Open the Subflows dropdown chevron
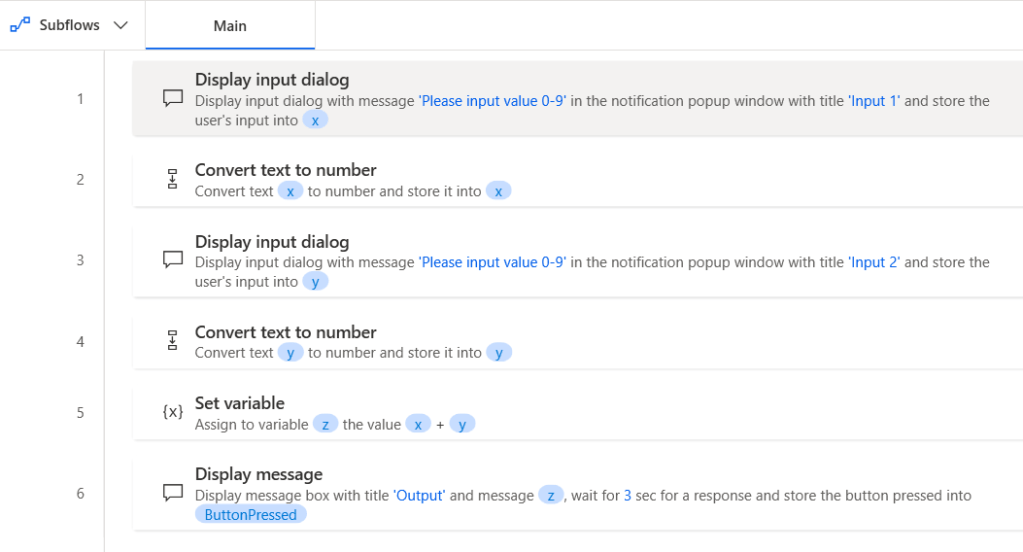 coord(121,25)
